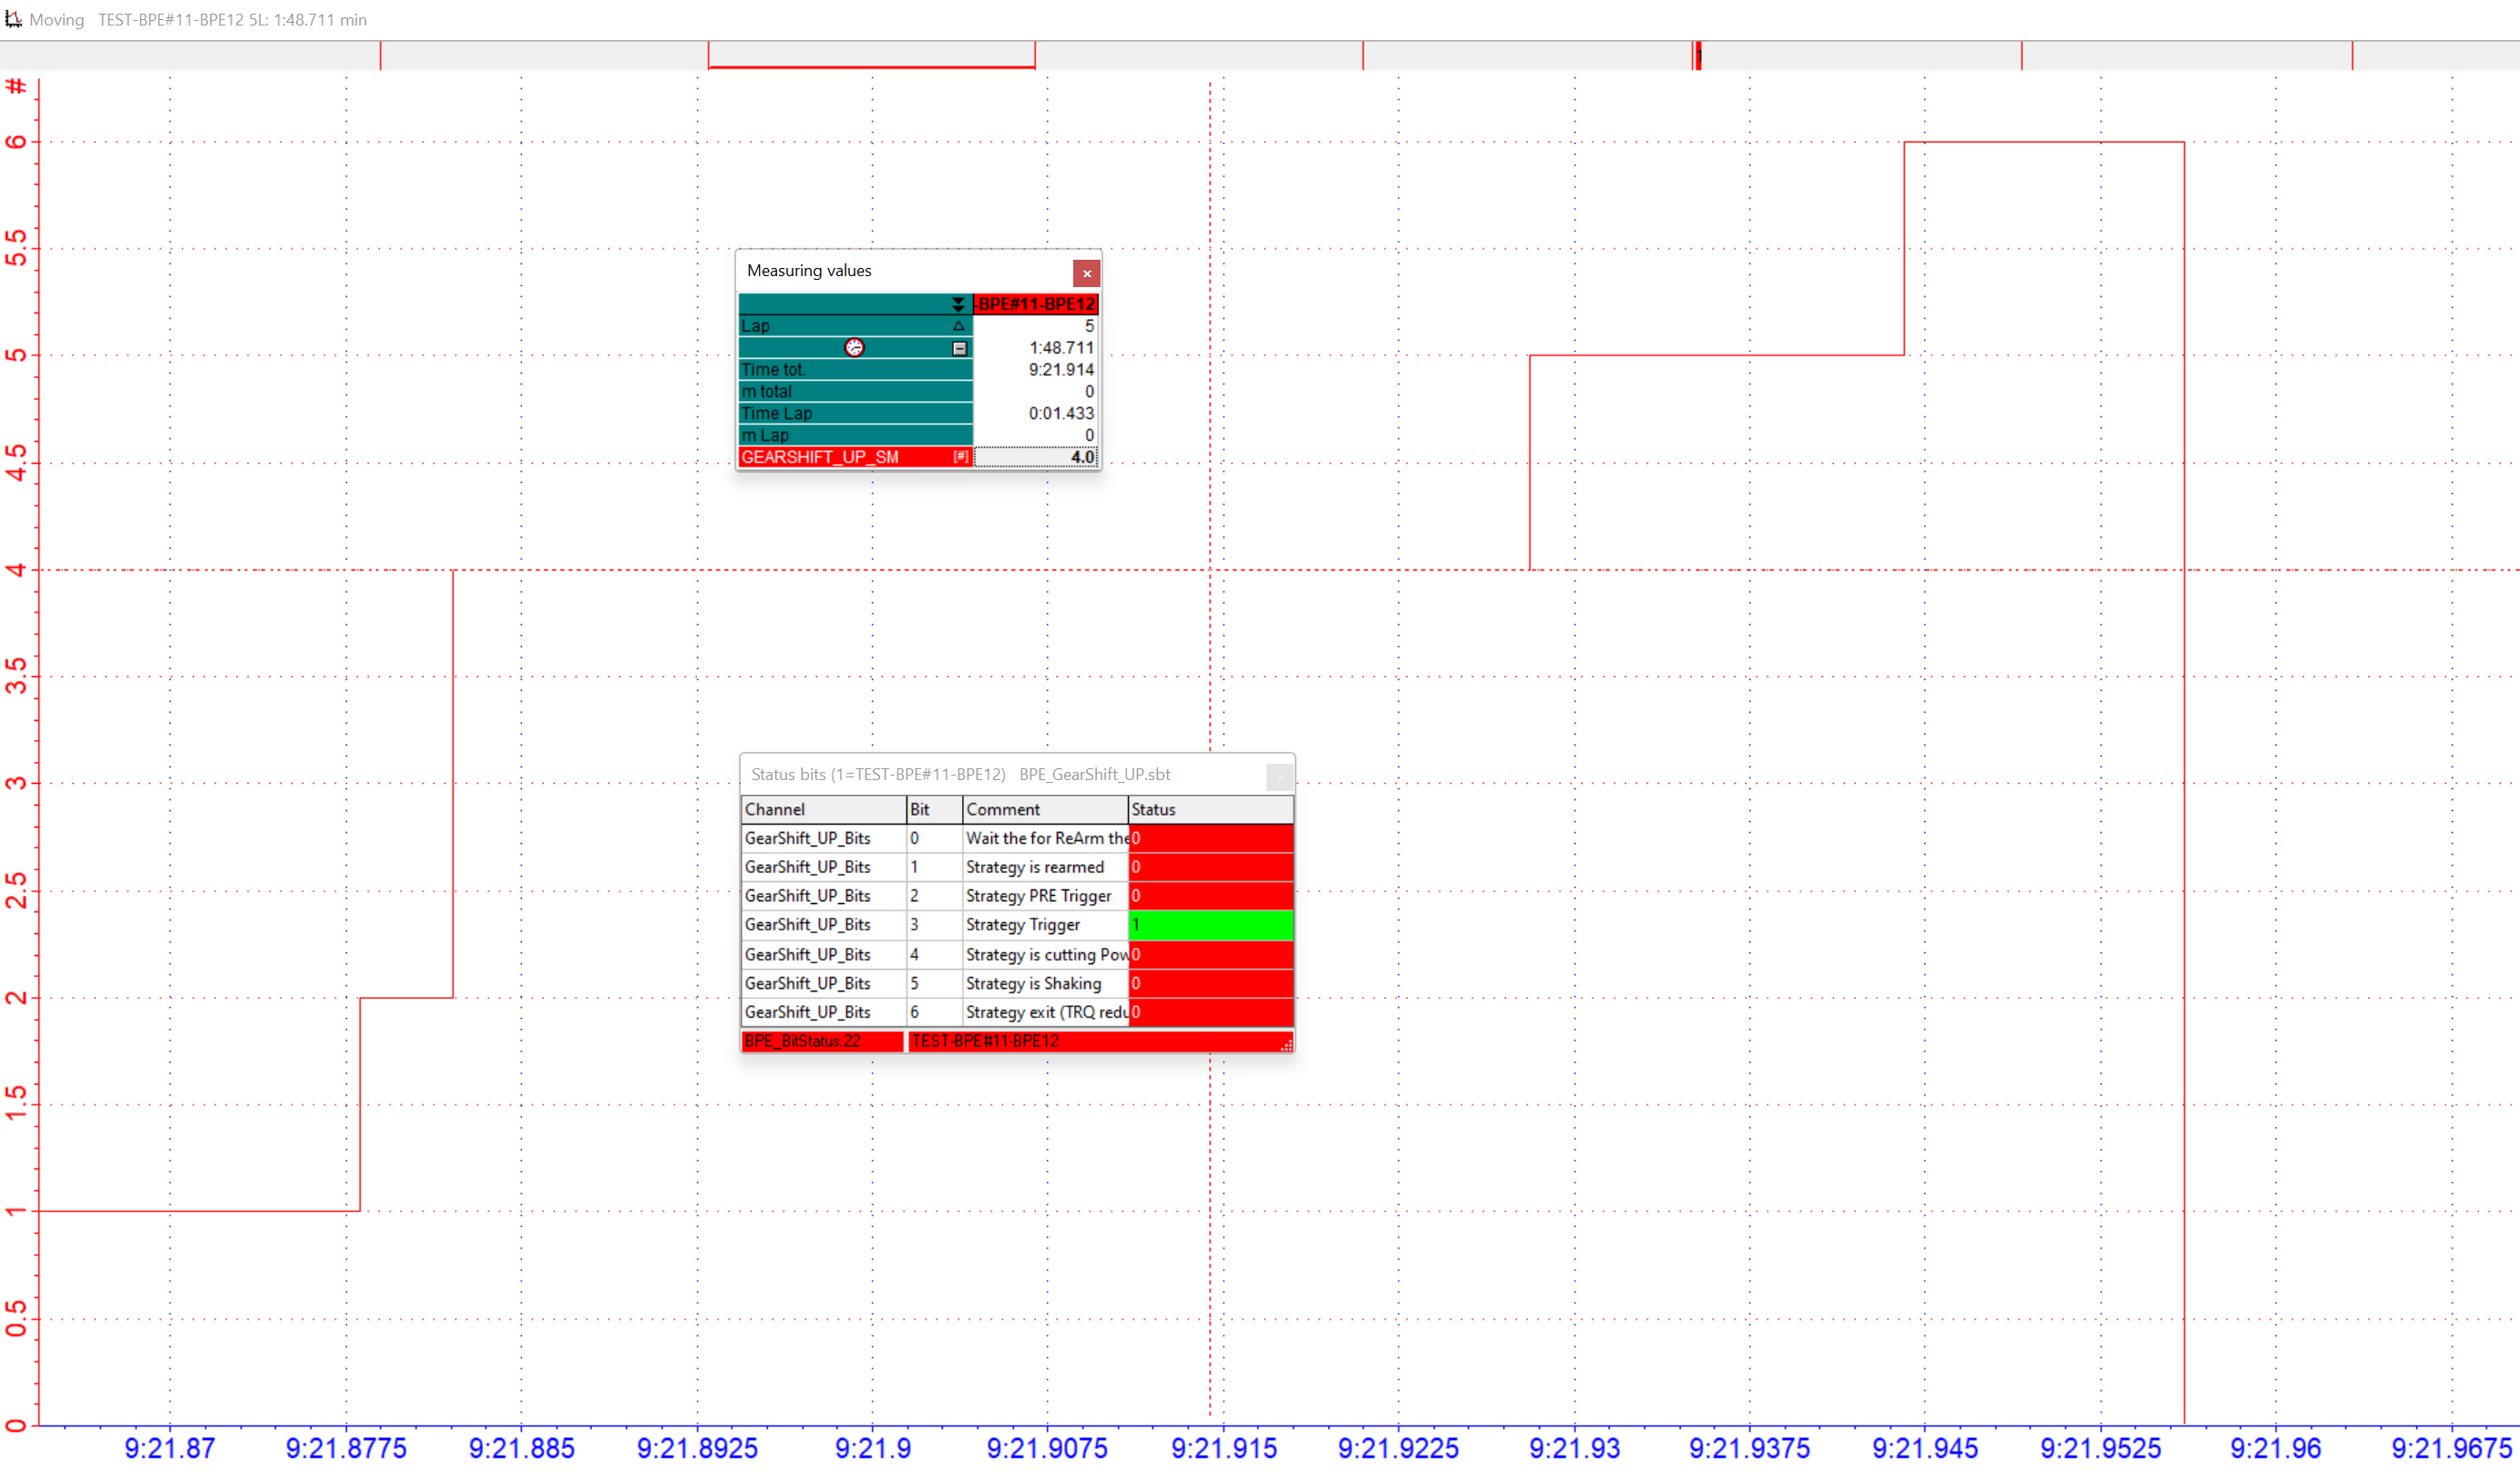Screen dimensions: 2520x1470
Task: Close the Measuring values window
Action: pyautogui.click(x=1086, y=273)
